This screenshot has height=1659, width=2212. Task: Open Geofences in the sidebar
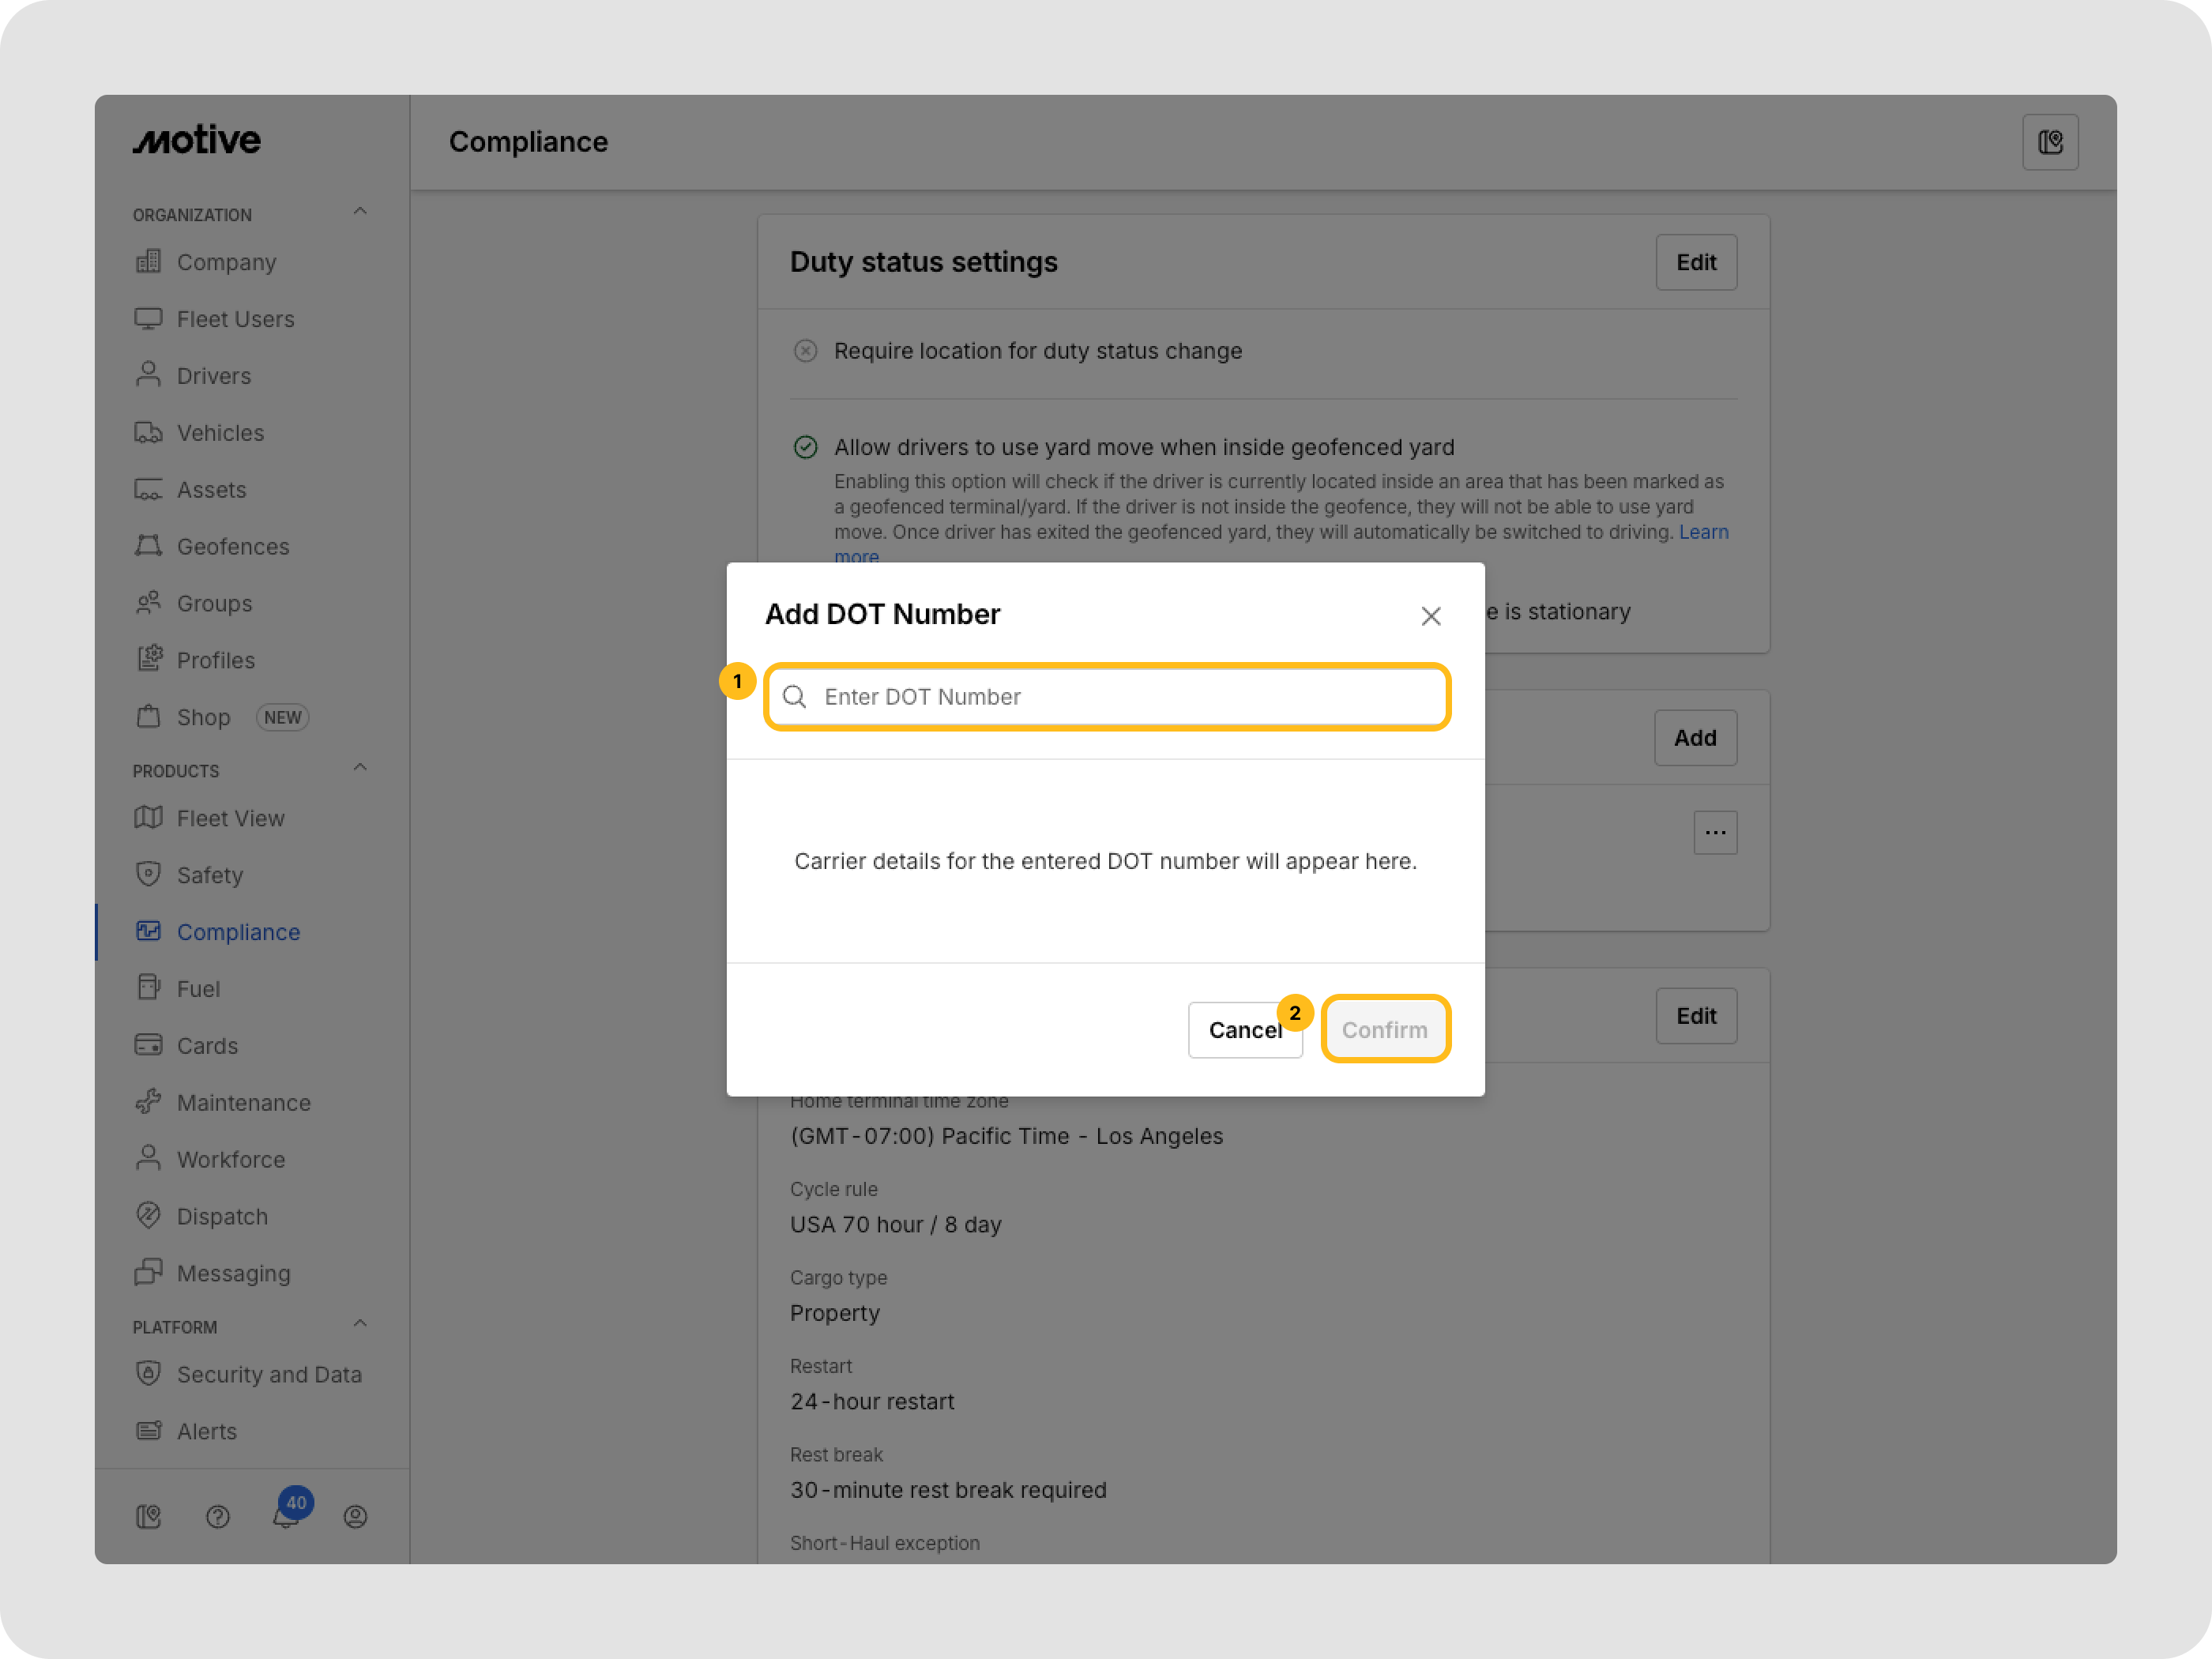(232, 547)
